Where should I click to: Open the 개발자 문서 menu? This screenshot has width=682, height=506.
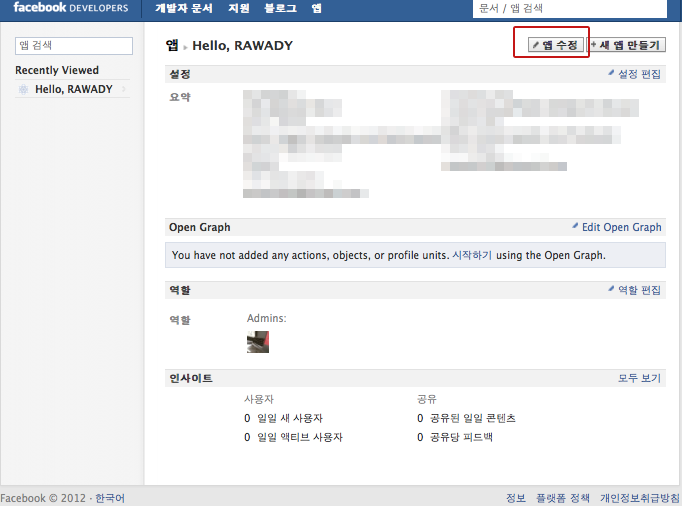(x=184, y=8)
